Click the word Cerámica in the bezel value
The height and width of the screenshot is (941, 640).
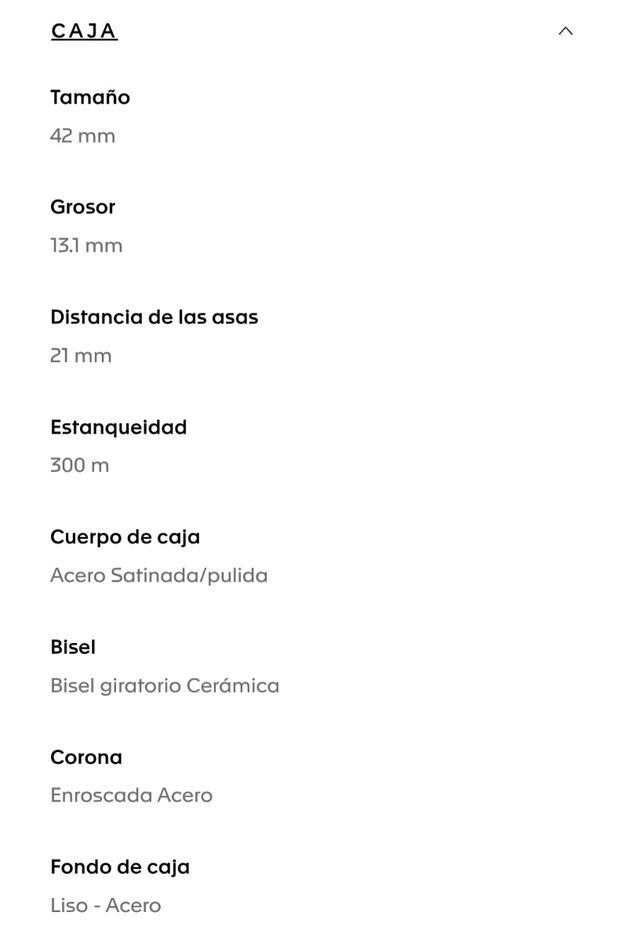point(238,686)
